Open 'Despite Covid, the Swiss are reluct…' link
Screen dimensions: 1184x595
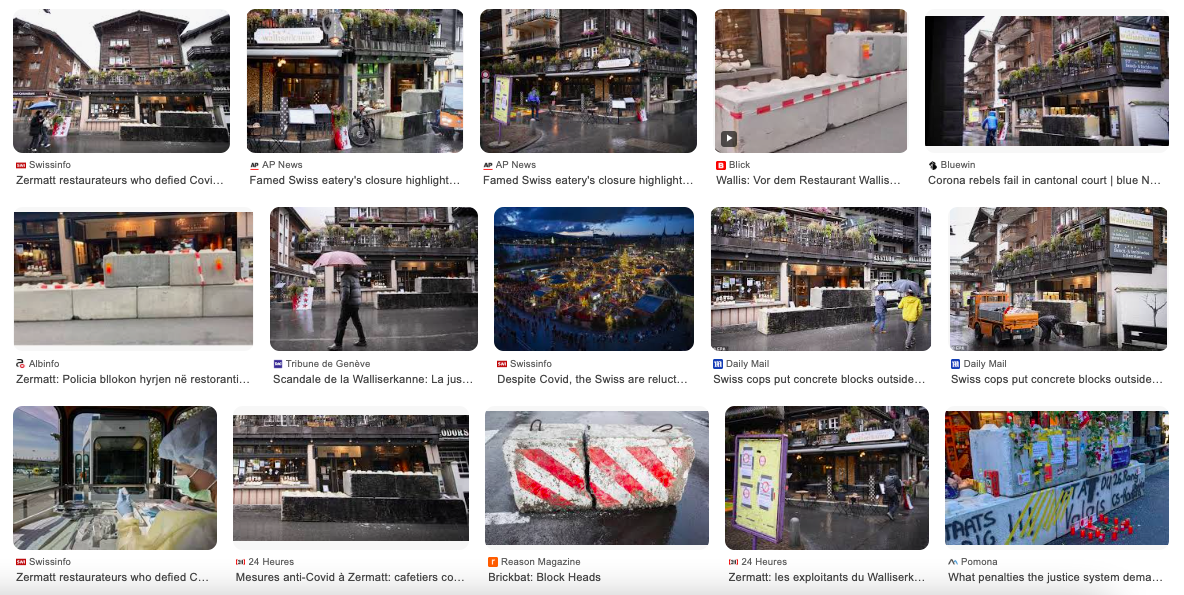[x=593, y=380]
